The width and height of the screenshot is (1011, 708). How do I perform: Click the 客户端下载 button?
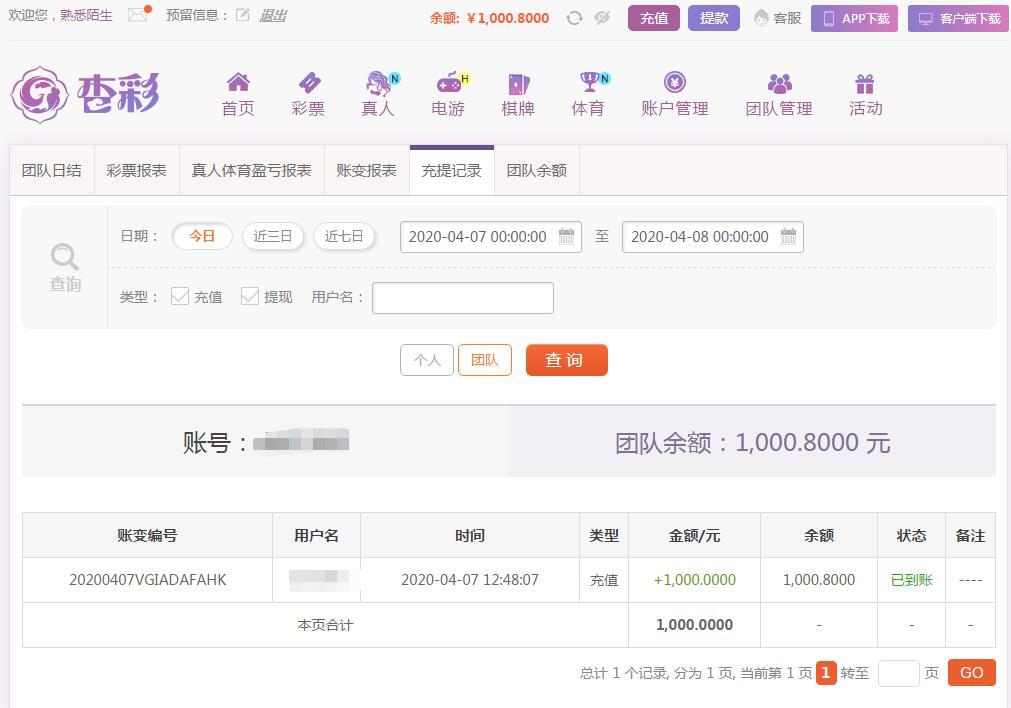tap(958, 18)
